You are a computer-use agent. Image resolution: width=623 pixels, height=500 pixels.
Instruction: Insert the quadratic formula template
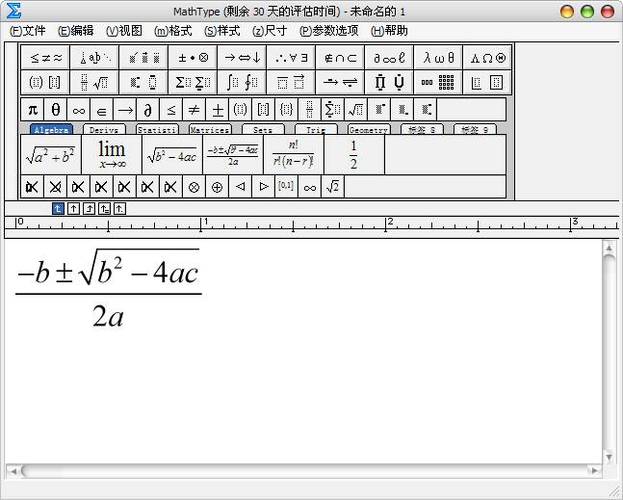[233, 155]
